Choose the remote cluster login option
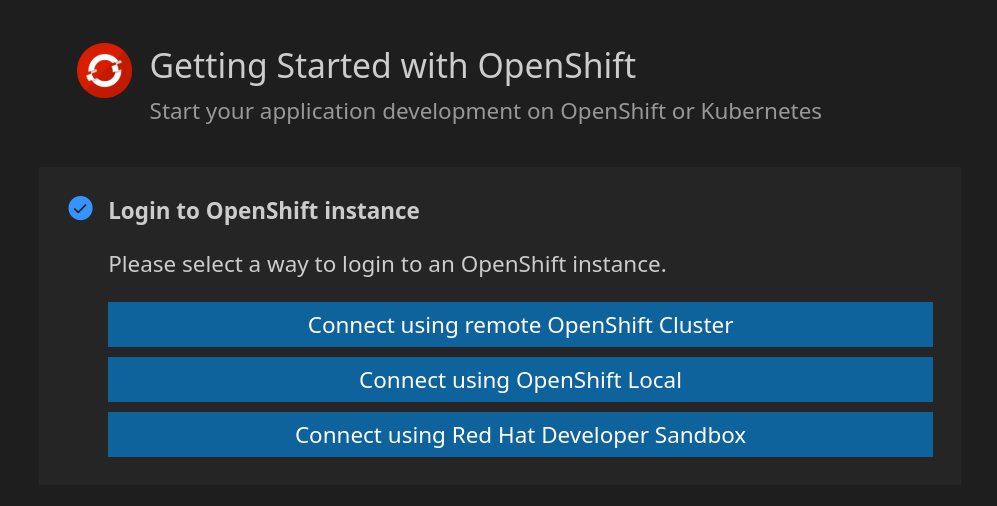This screenshot has height=506, width=997. click(520, 325)
